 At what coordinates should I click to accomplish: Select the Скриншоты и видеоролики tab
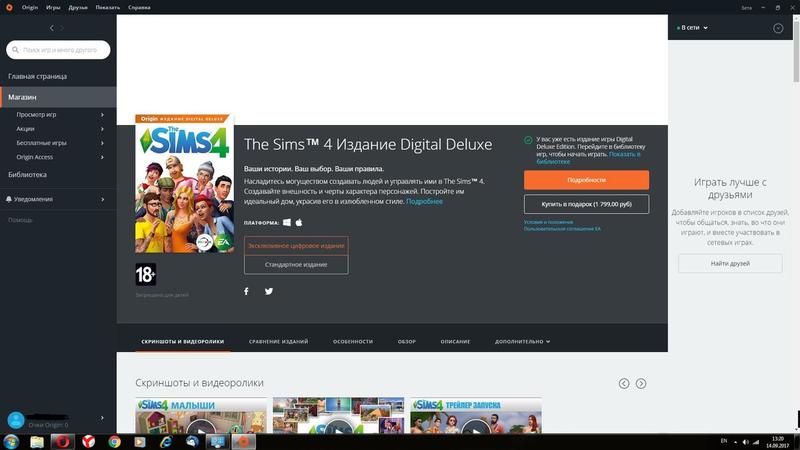[183, 341]
